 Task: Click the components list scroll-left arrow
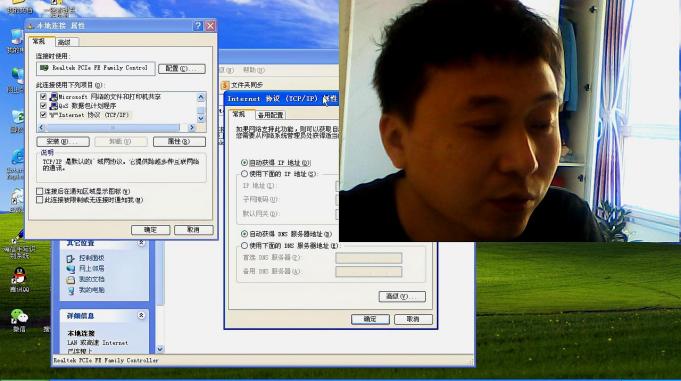point(41,127)
